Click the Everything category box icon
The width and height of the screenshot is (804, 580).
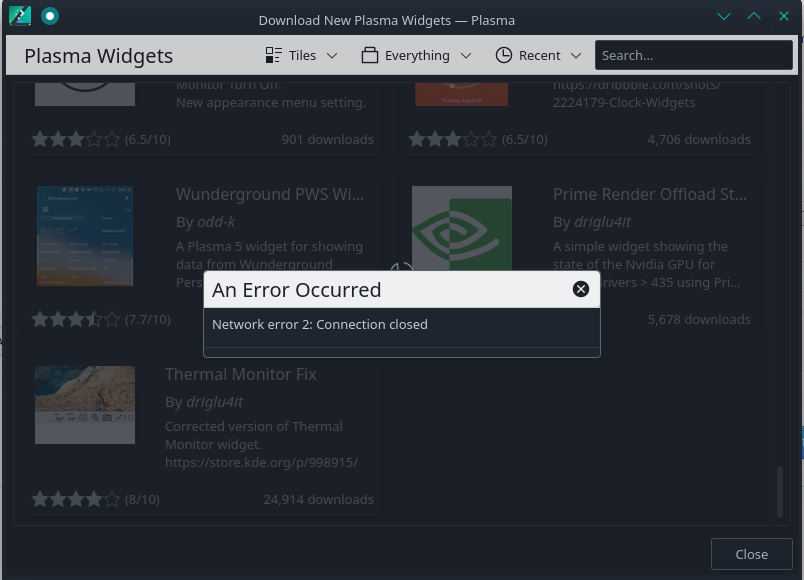tap(370, 55)
